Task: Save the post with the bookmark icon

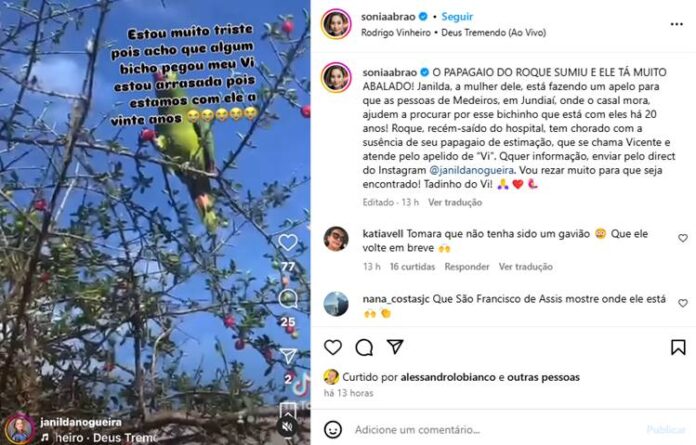Action: click(678, 347)
